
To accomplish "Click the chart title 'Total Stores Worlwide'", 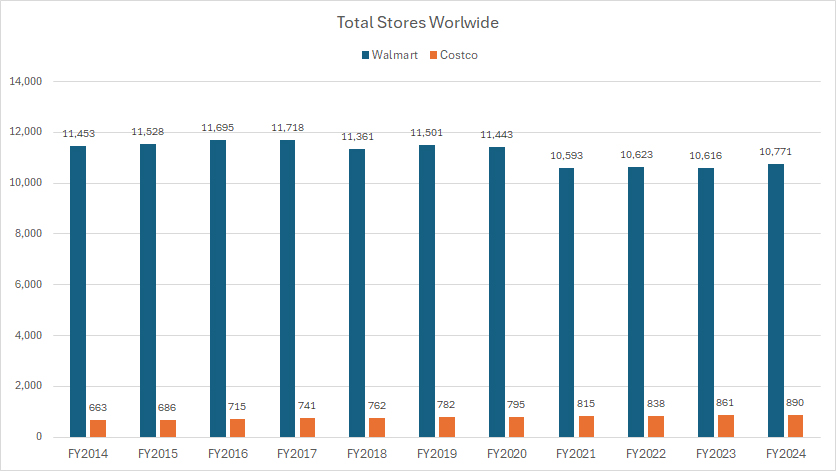I will click(417, 22).
